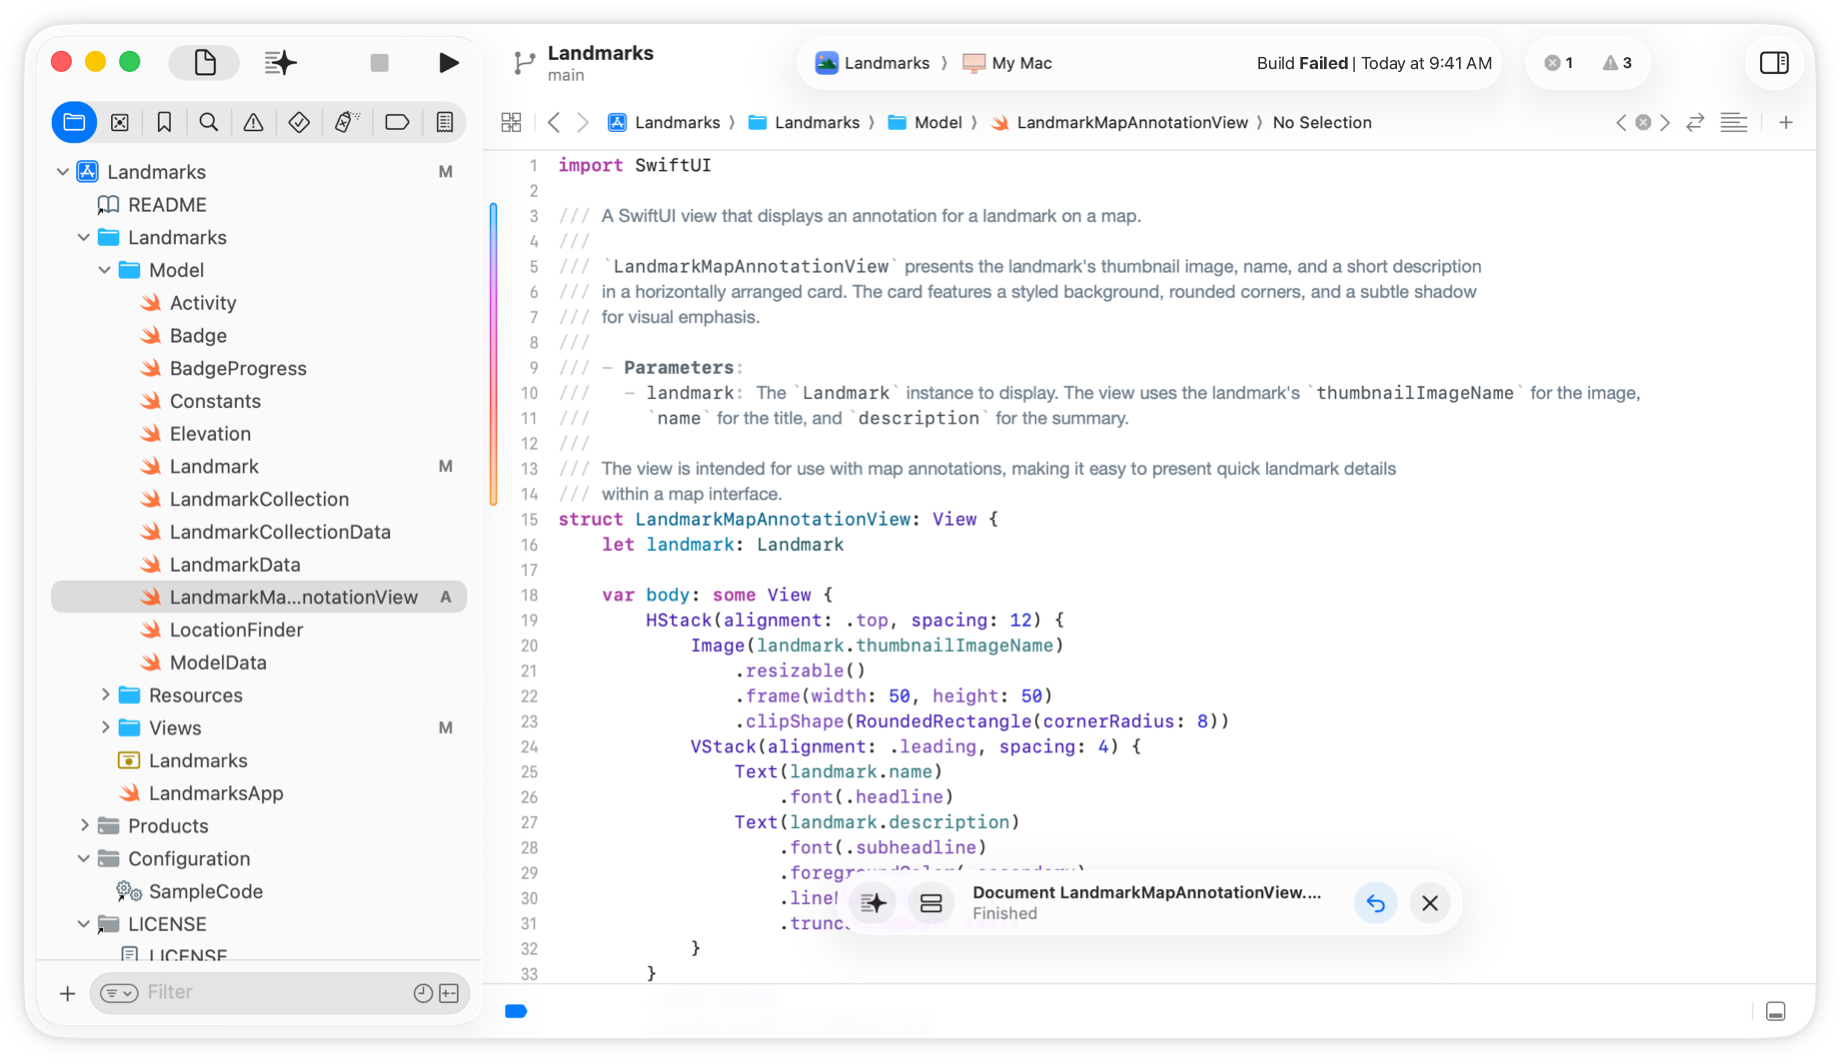Switch to the Test navigator
This screenshot has width=1840, height=1064.
299,122
